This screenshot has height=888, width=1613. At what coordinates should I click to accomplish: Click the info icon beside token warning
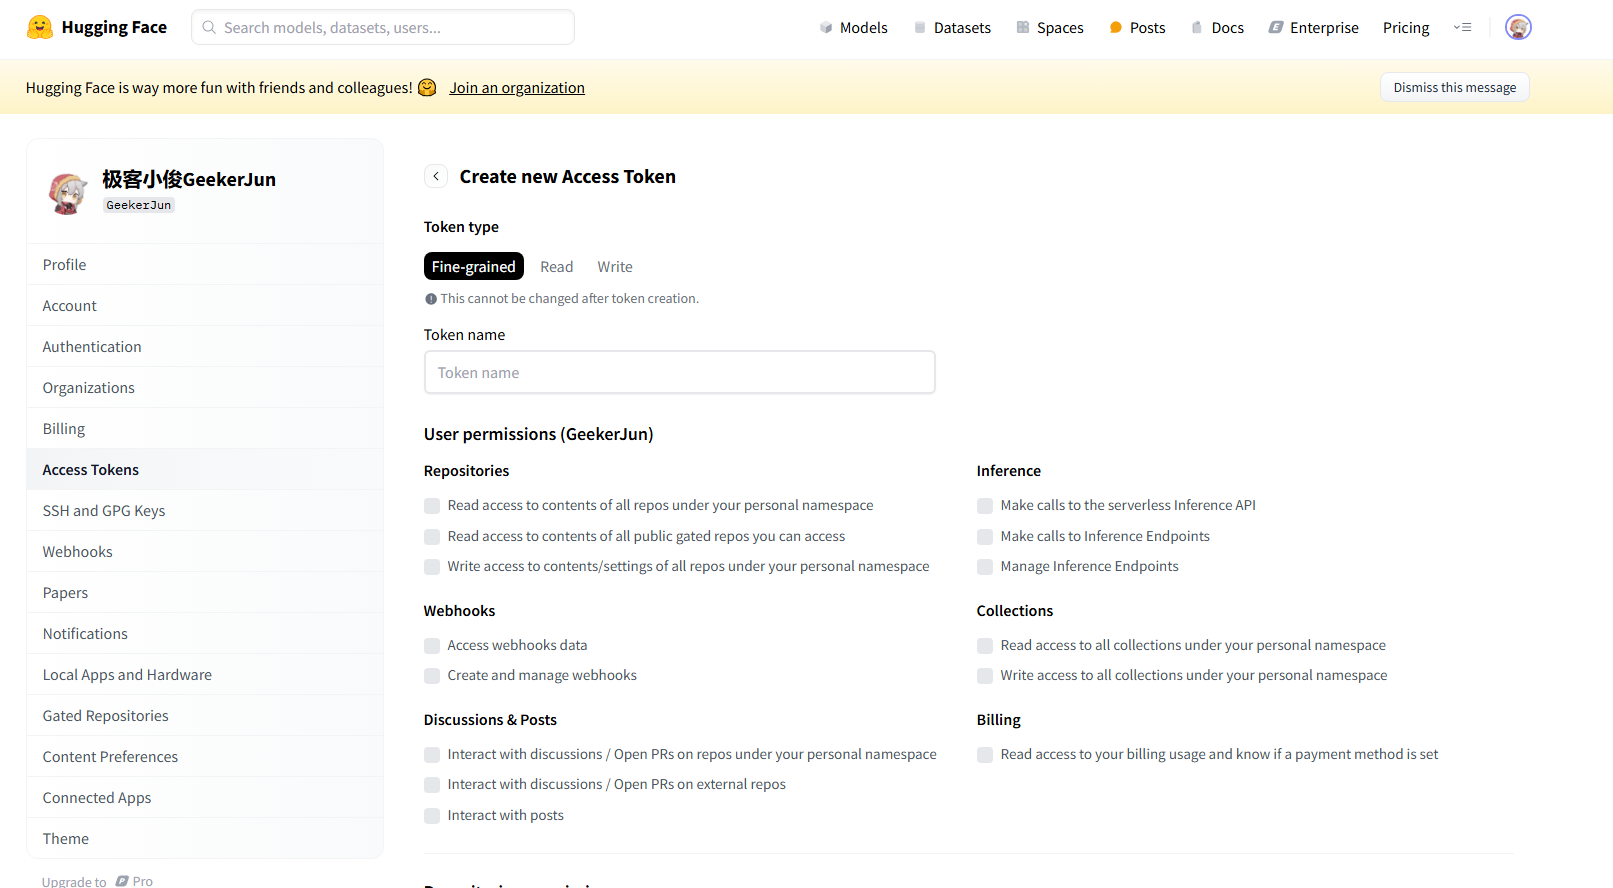[431, 298]
